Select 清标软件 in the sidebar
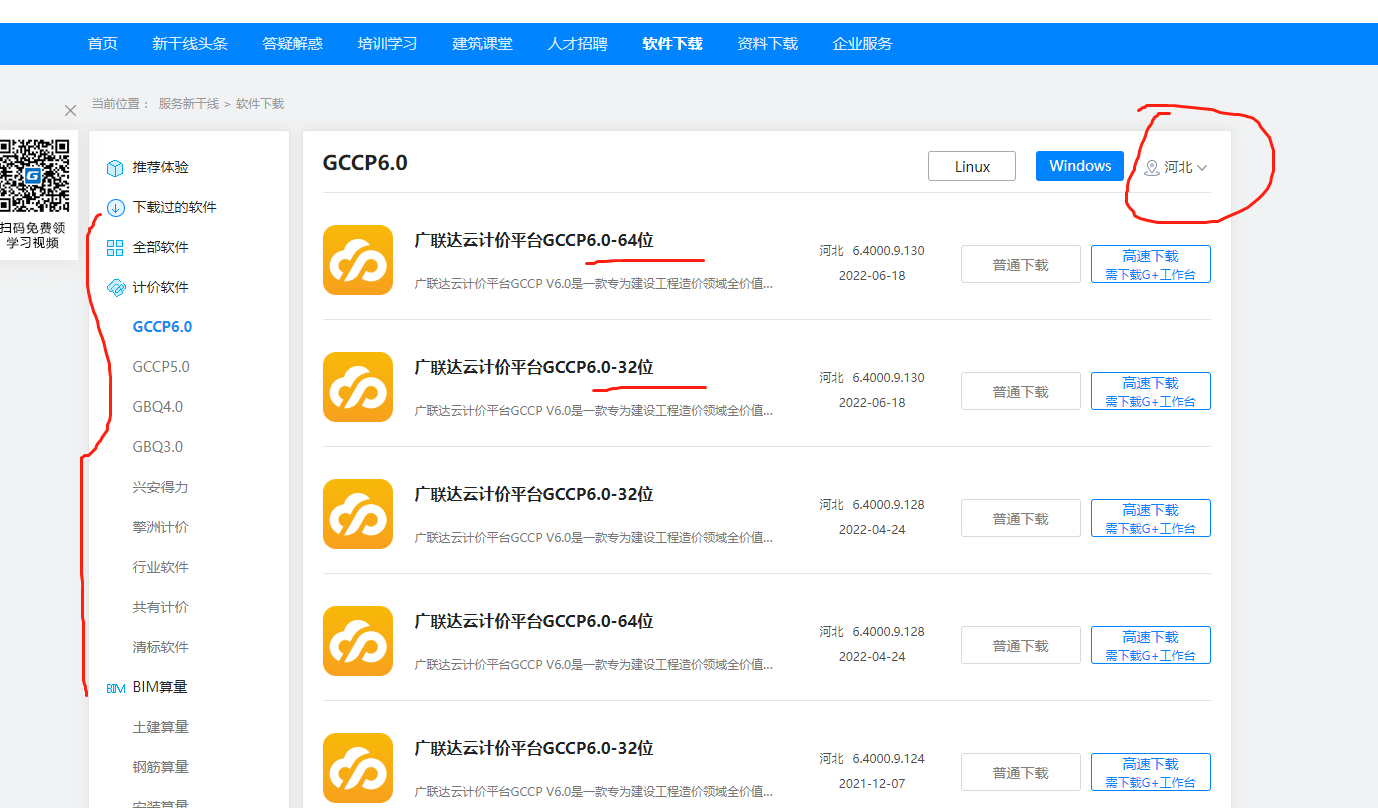1378x808 pixels. (160, 647)
